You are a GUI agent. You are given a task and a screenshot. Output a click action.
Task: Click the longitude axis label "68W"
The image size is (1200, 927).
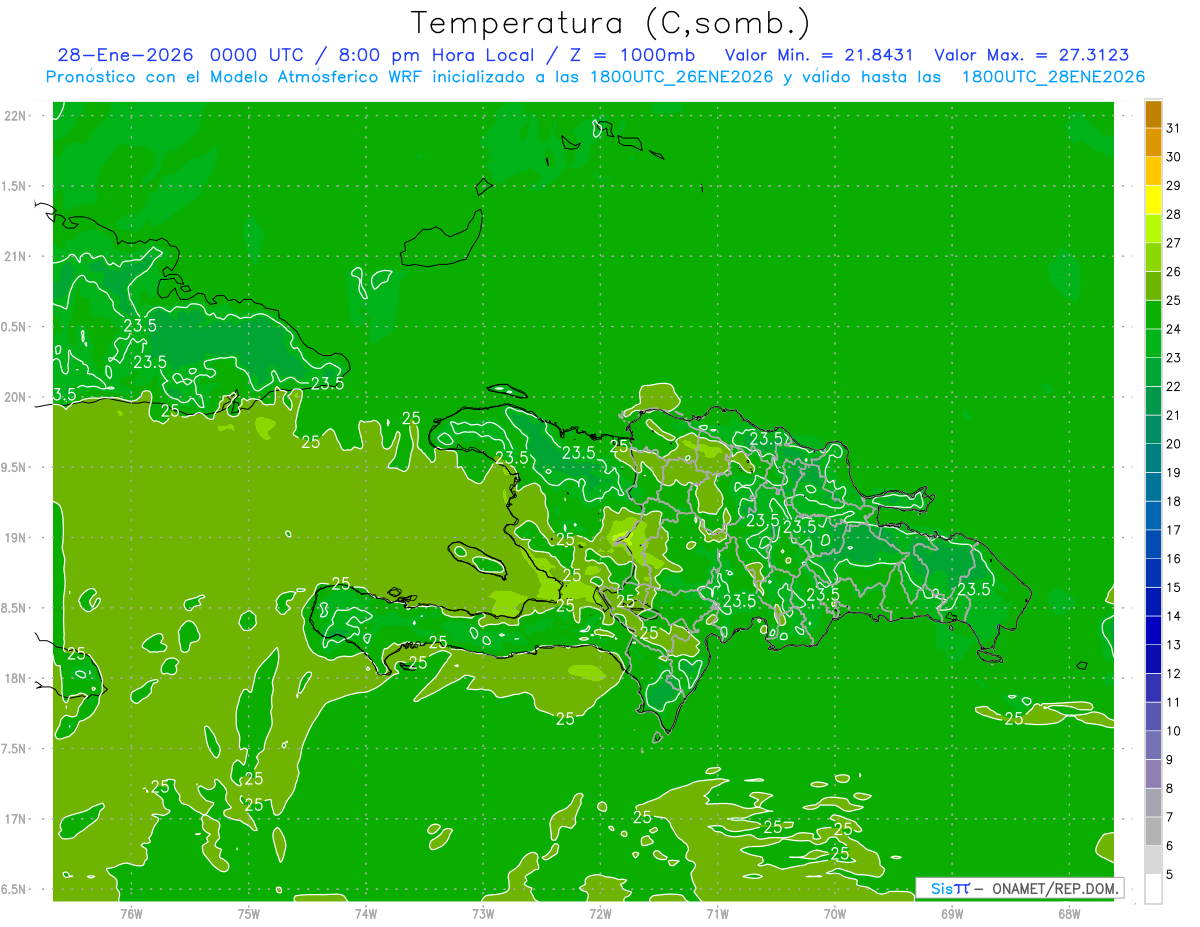[1069, 913]
